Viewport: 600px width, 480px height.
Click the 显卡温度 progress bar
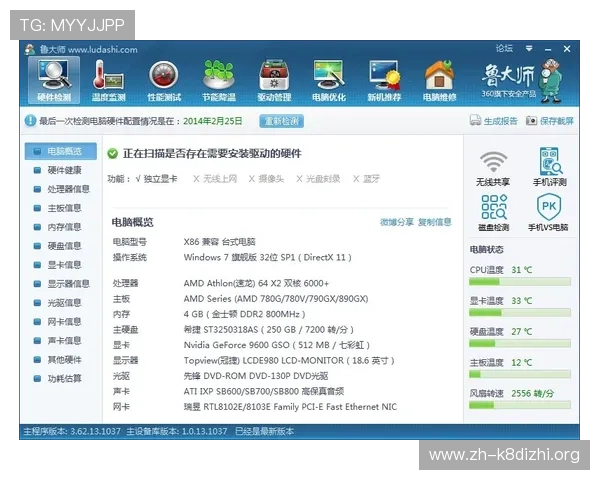click(x=520, y=313)
